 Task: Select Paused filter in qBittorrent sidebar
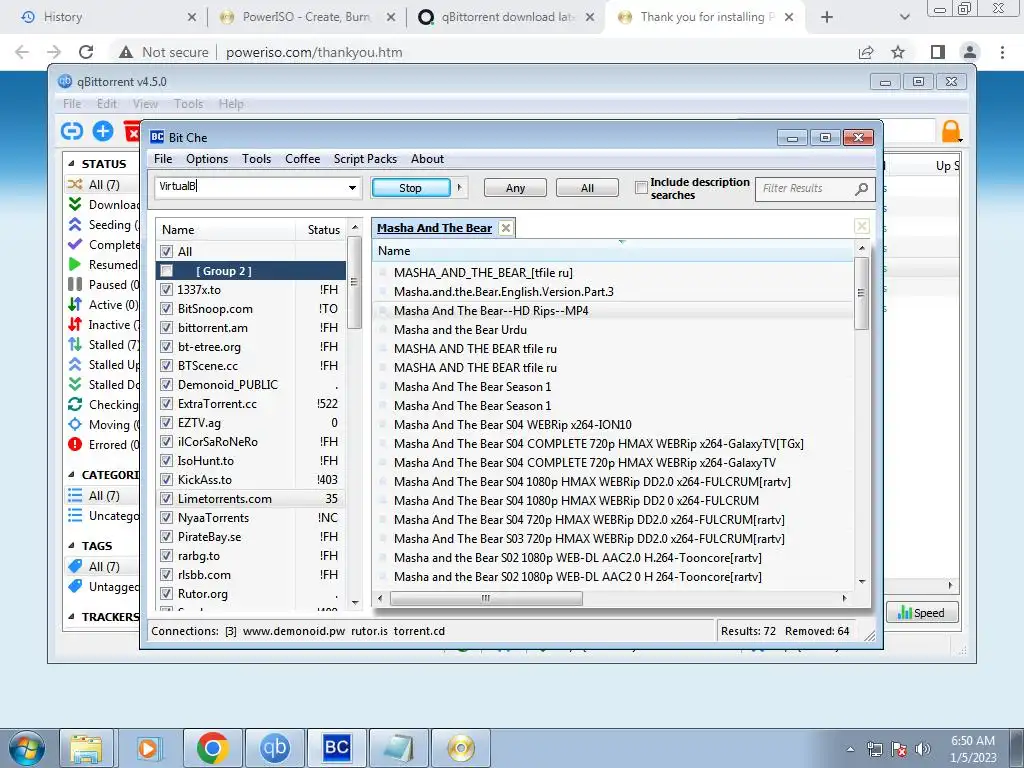[x=103, y=285]
